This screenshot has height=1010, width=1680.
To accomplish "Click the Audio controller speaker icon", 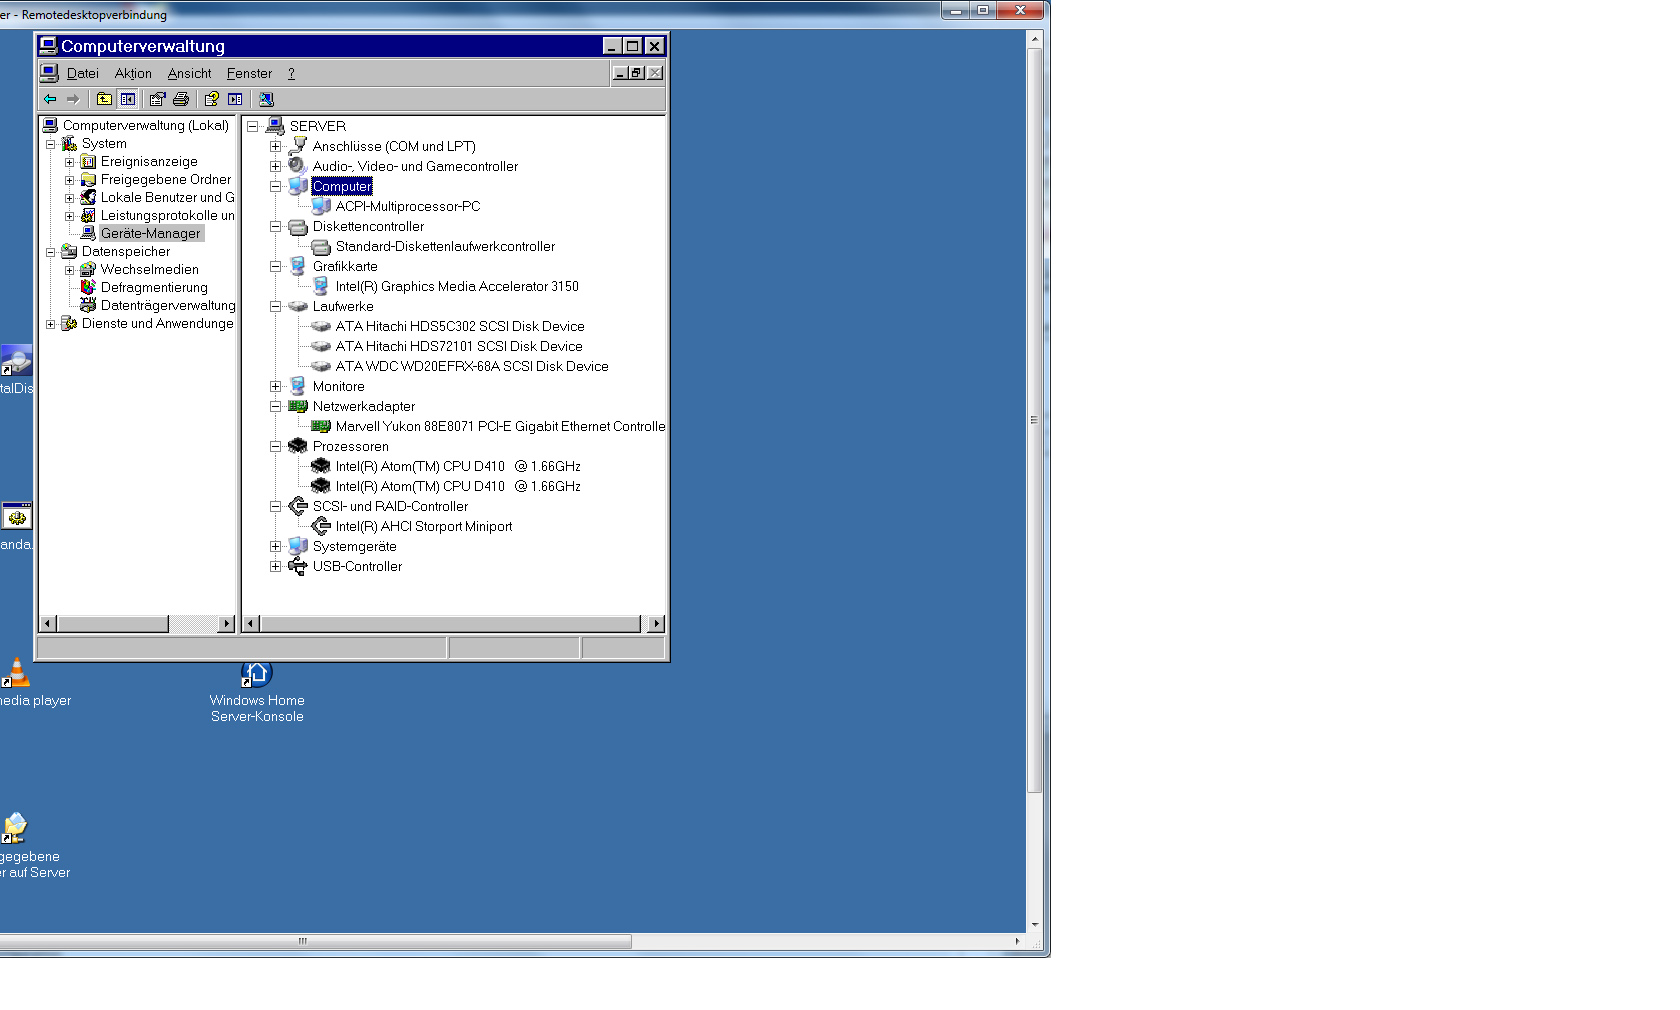I will tap(297, 166).
